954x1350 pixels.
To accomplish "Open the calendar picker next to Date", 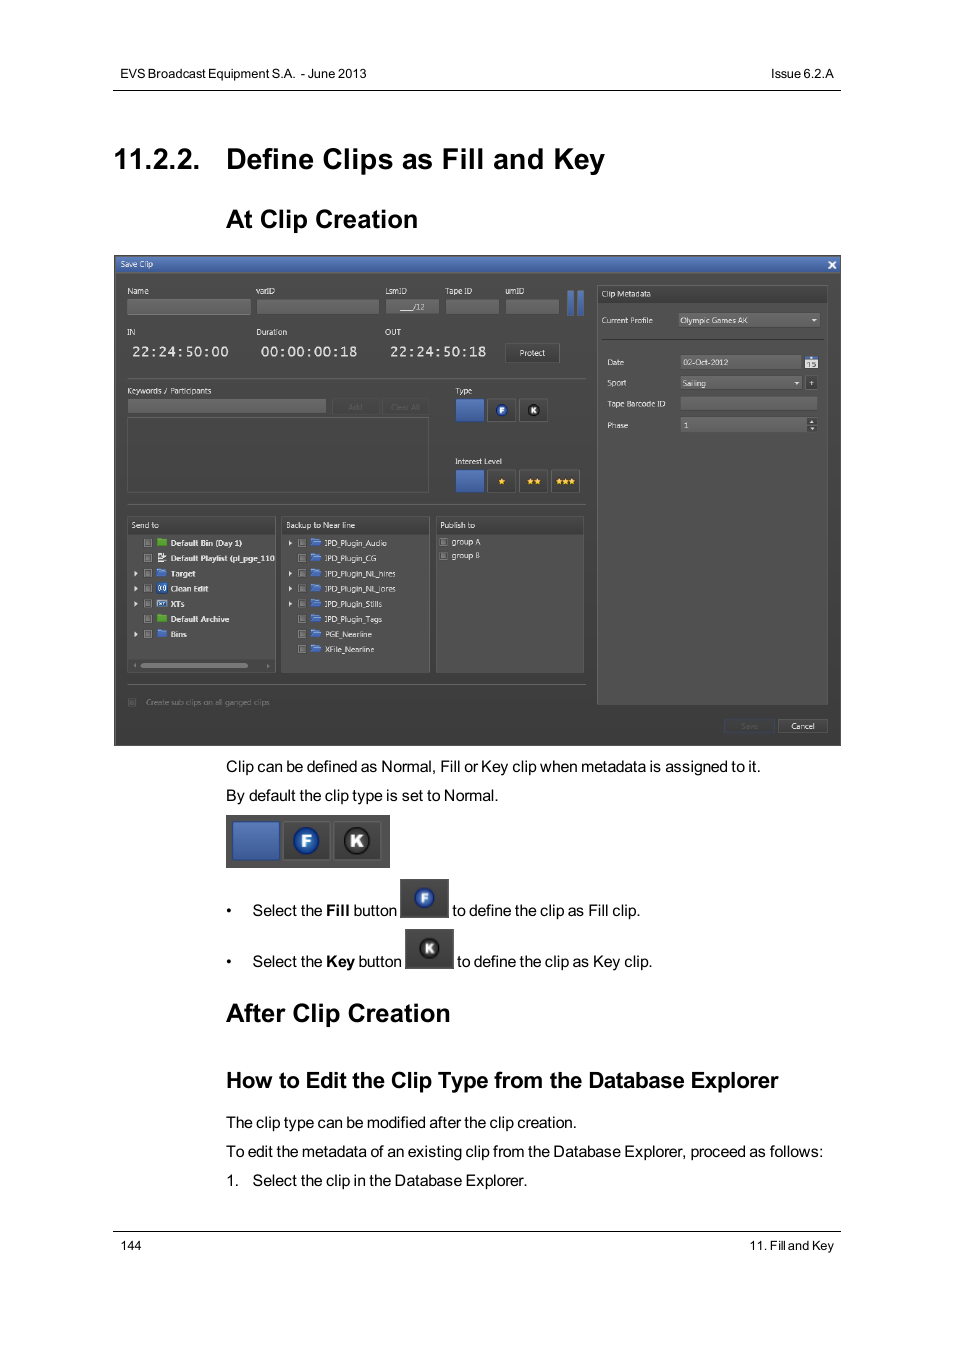I will coord(811,362).
